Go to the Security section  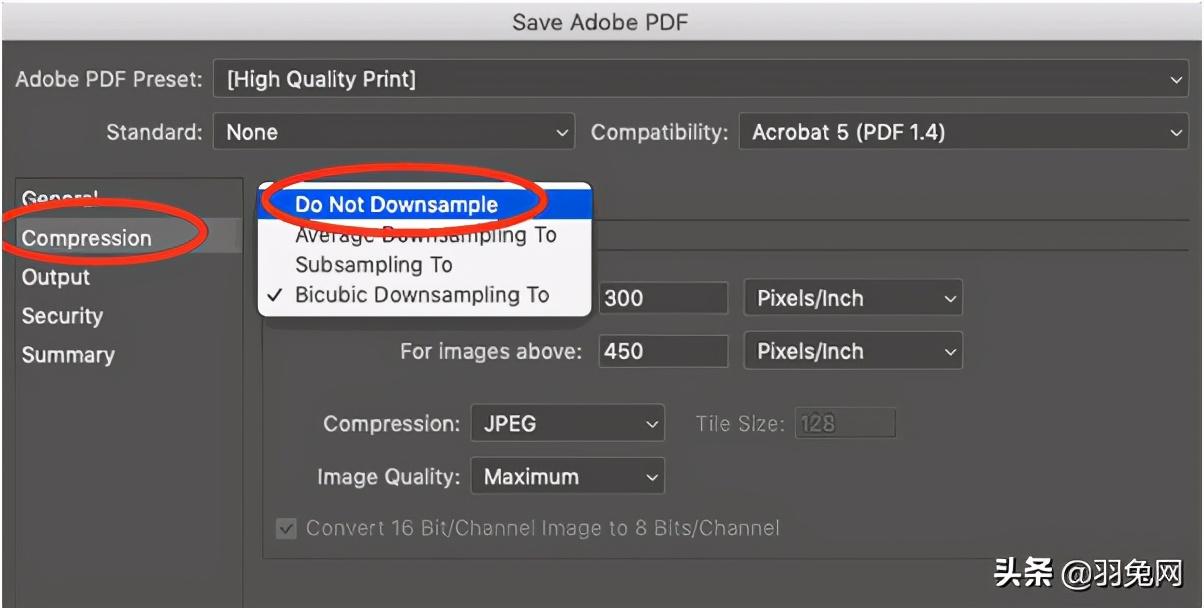point(62,316)
